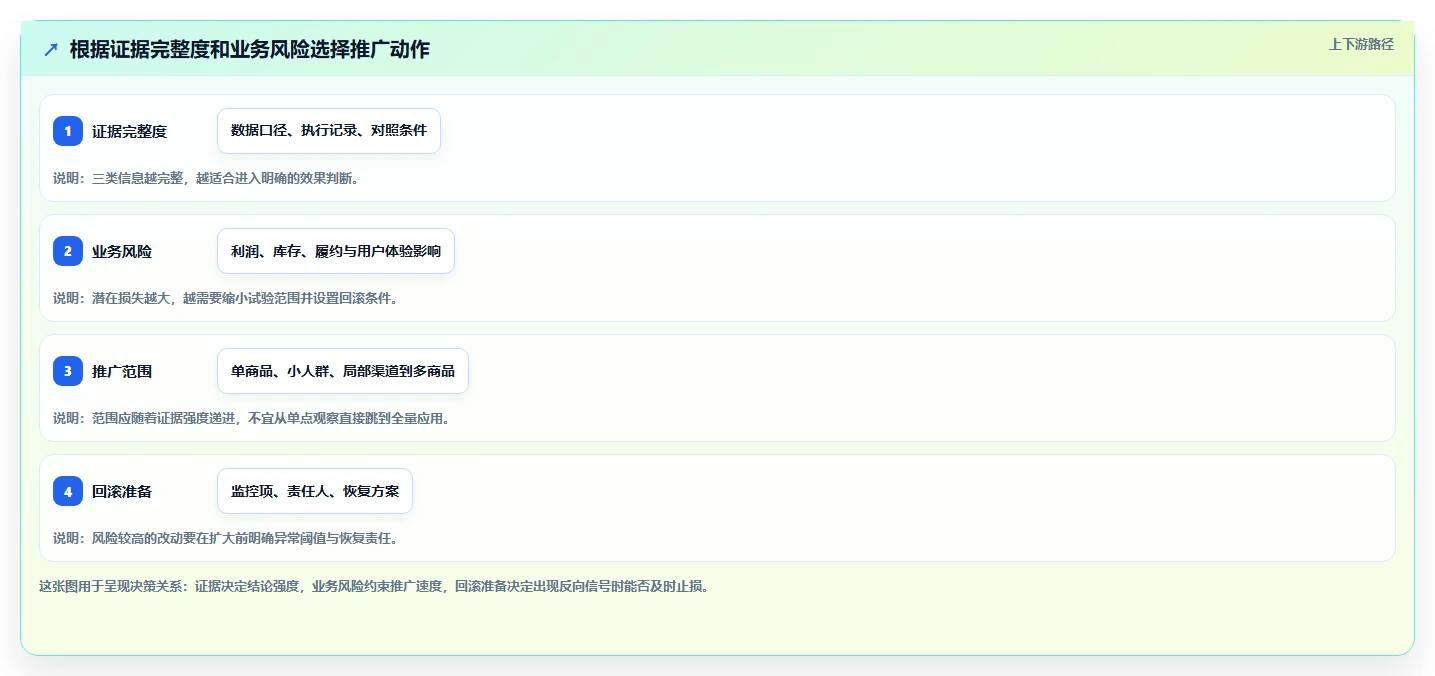1435x676 pixels.
Task: Click the 回滚准备 row title
Action: [122, 491]
